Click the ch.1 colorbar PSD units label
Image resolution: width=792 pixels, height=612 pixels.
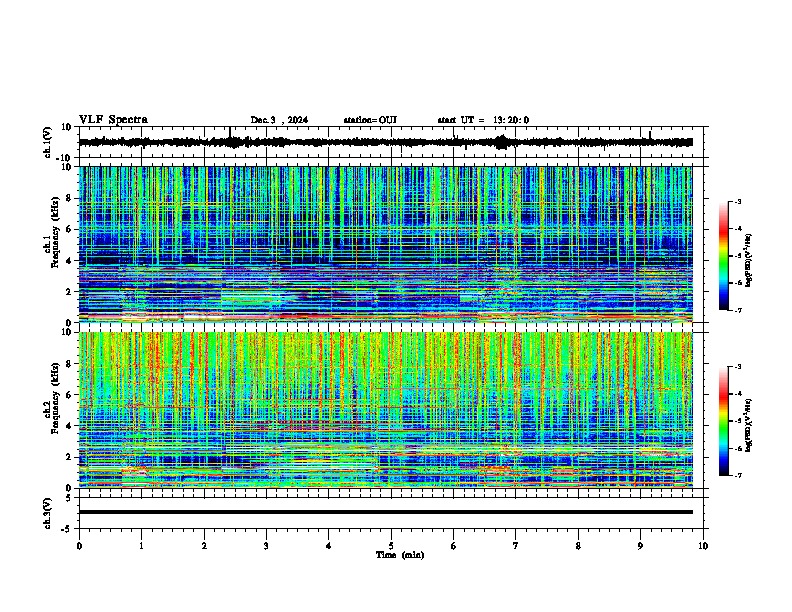(749, 261)
